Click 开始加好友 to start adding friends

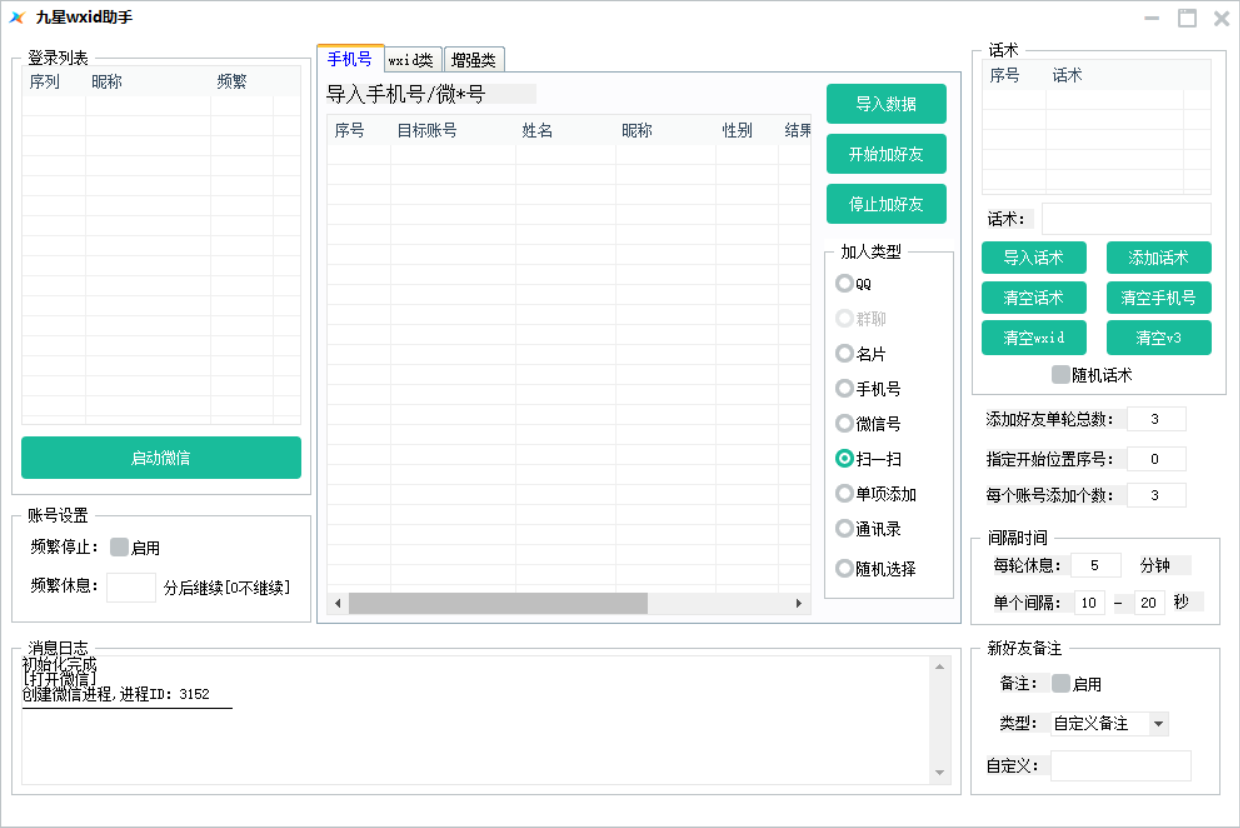pyautogui.click(x=886, y=153)
